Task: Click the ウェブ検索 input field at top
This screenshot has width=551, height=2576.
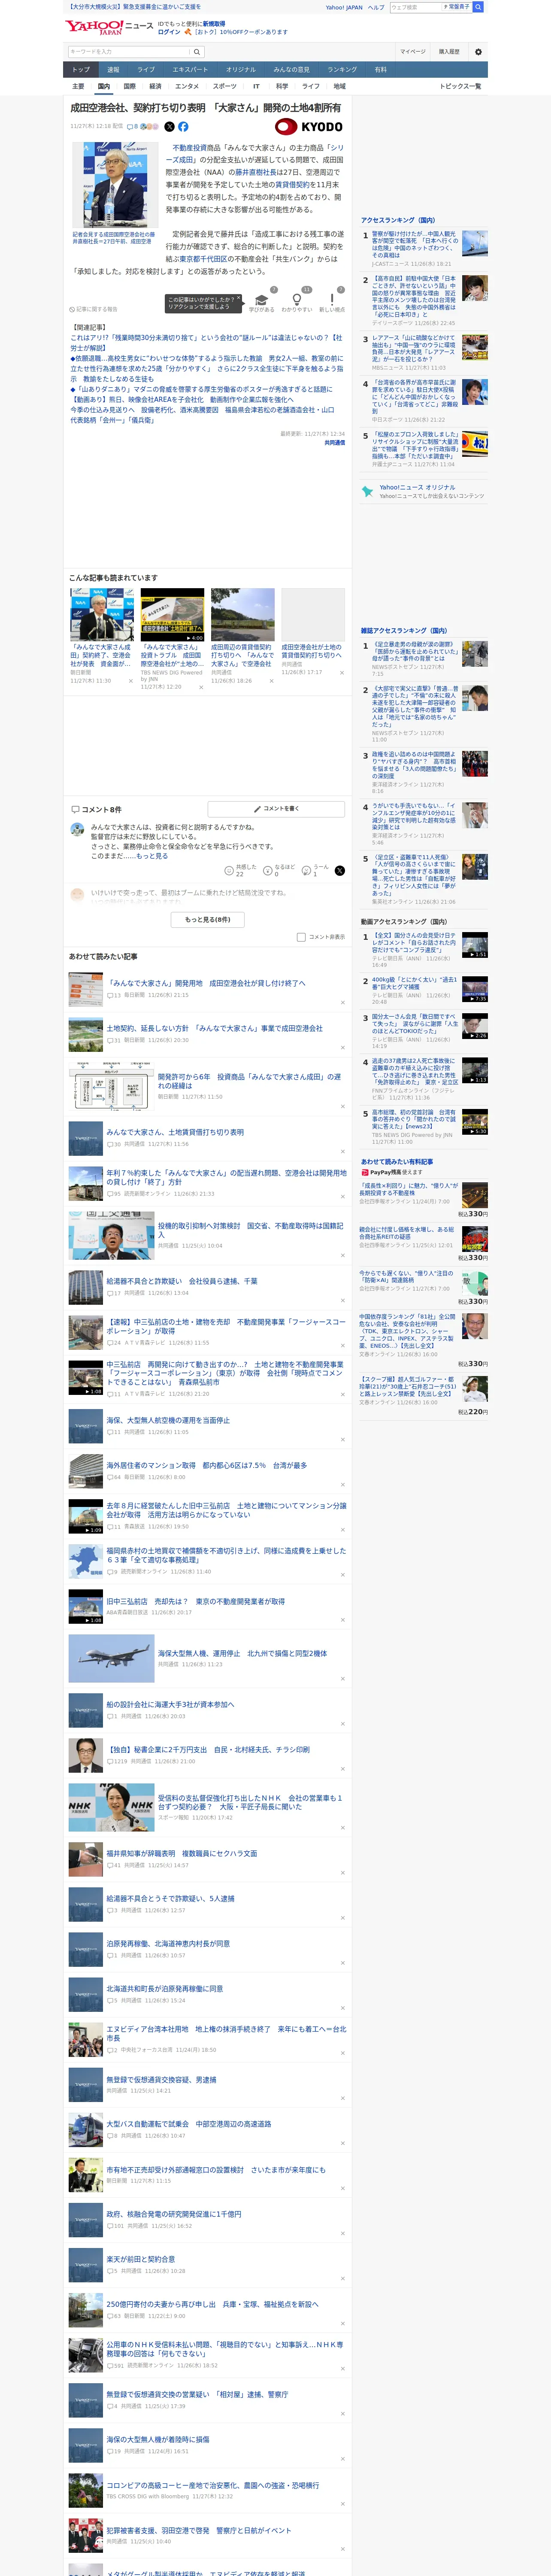Action: 416,7
